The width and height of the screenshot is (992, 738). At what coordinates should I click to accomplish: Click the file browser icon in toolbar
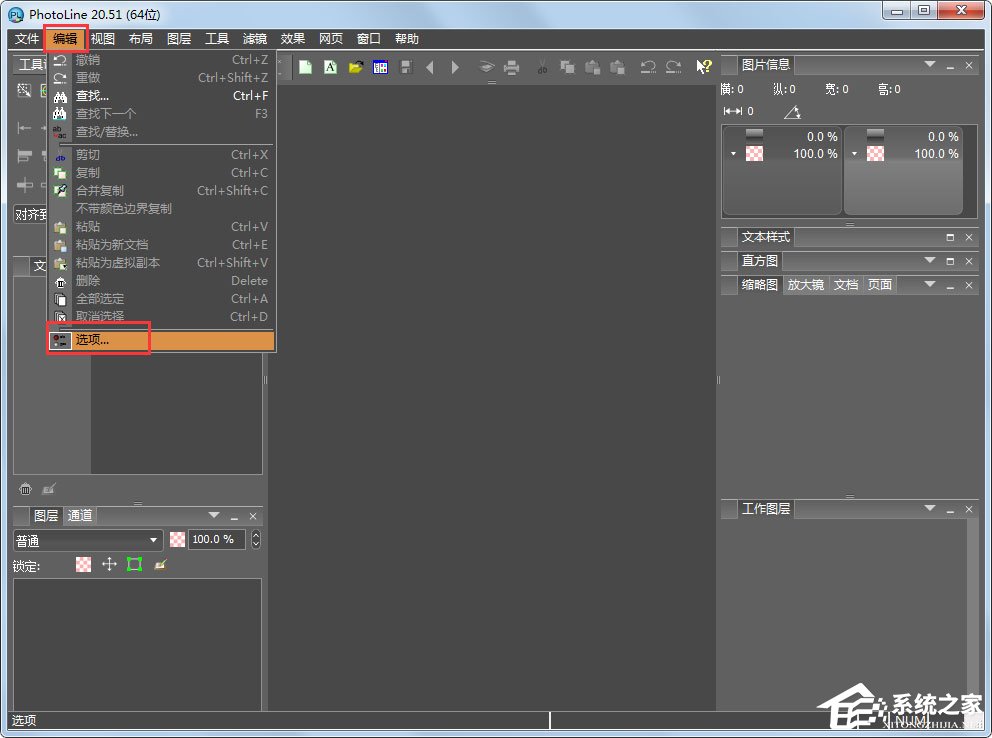point(380,67)
